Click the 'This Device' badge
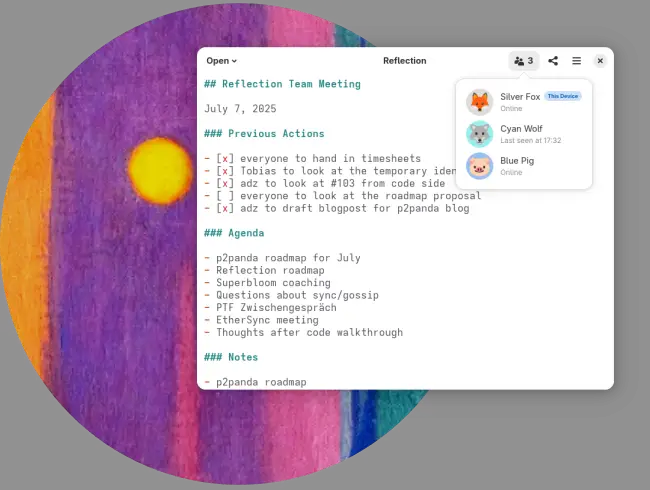This screenshot has width=650, height=490. [x=562, y=97]
